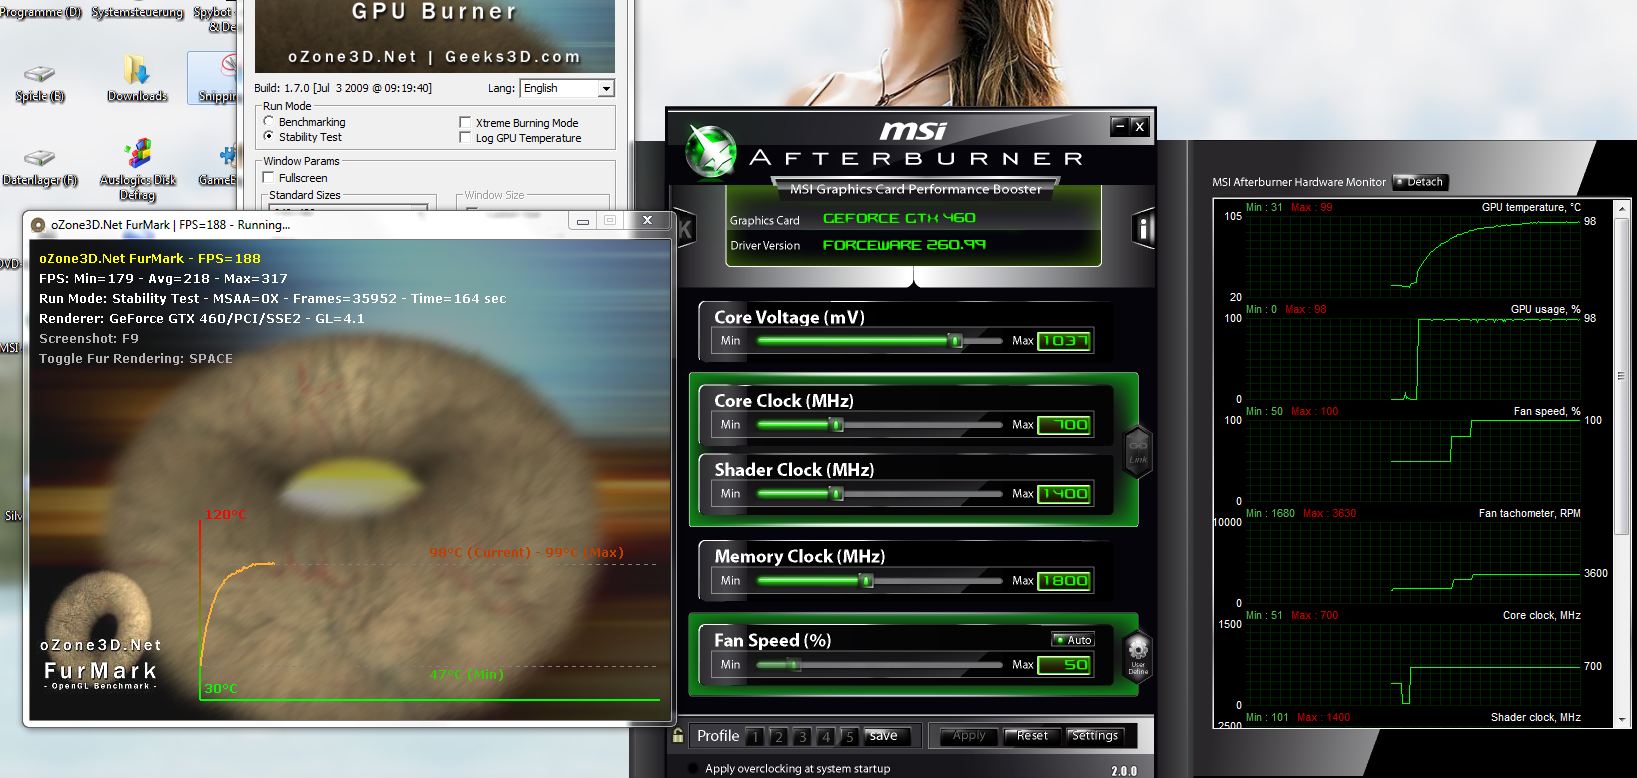Launch Auslogics Disk Defrag from desktop

(138, 170)
